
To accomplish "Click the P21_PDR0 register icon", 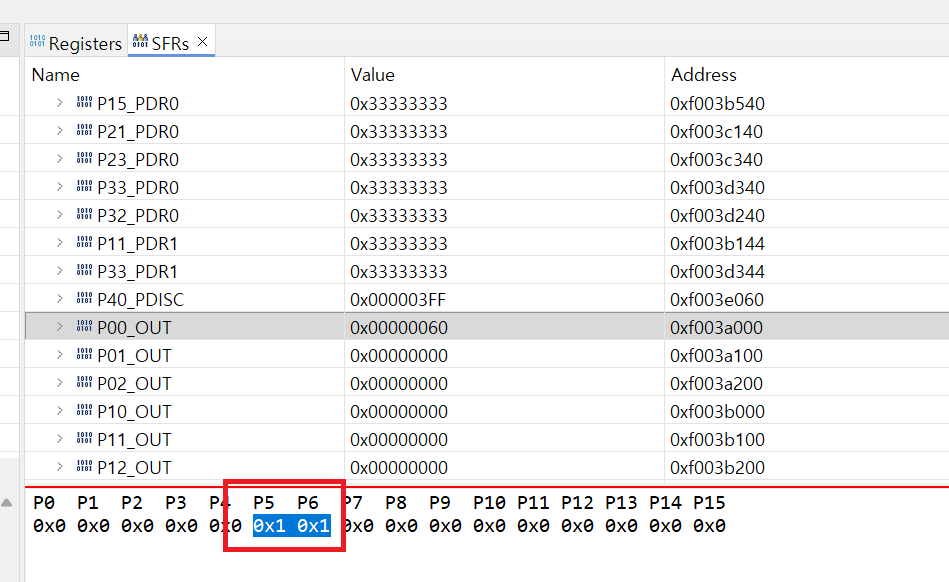I will [x=84, y=131].
